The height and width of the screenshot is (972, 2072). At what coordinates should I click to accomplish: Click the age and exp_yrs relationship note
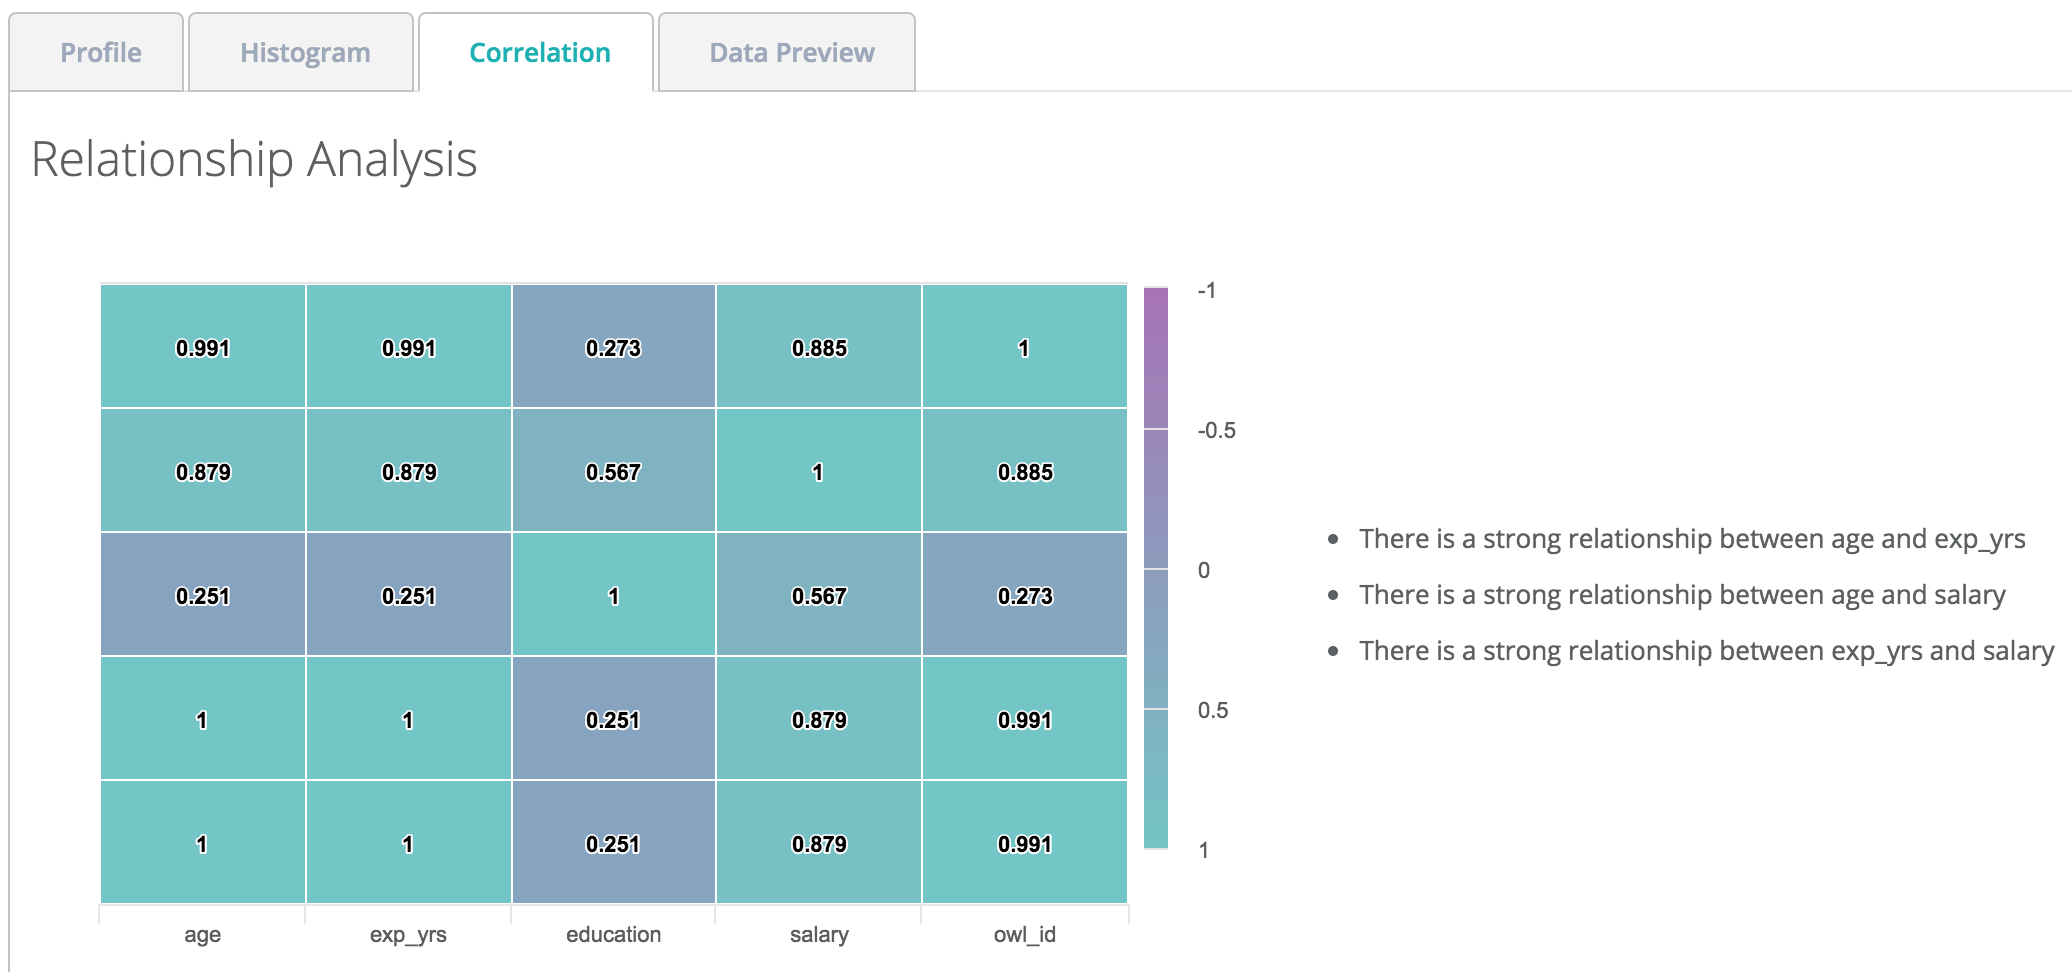(1691, 539)
